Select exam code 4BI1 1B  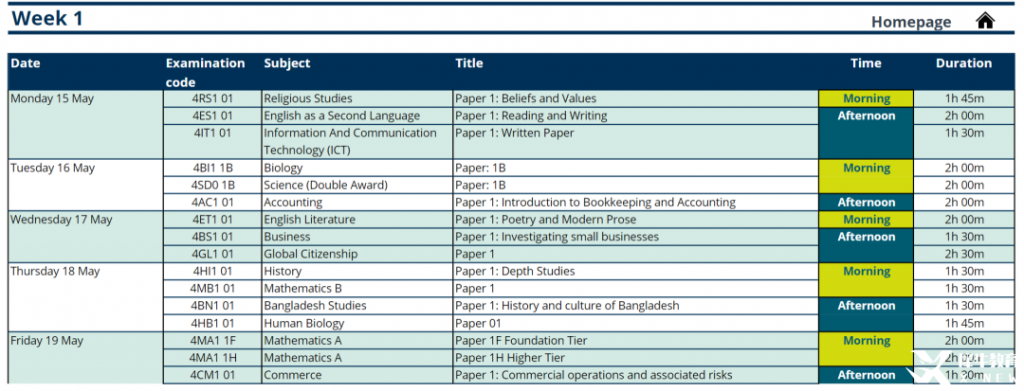coord(212,168)
